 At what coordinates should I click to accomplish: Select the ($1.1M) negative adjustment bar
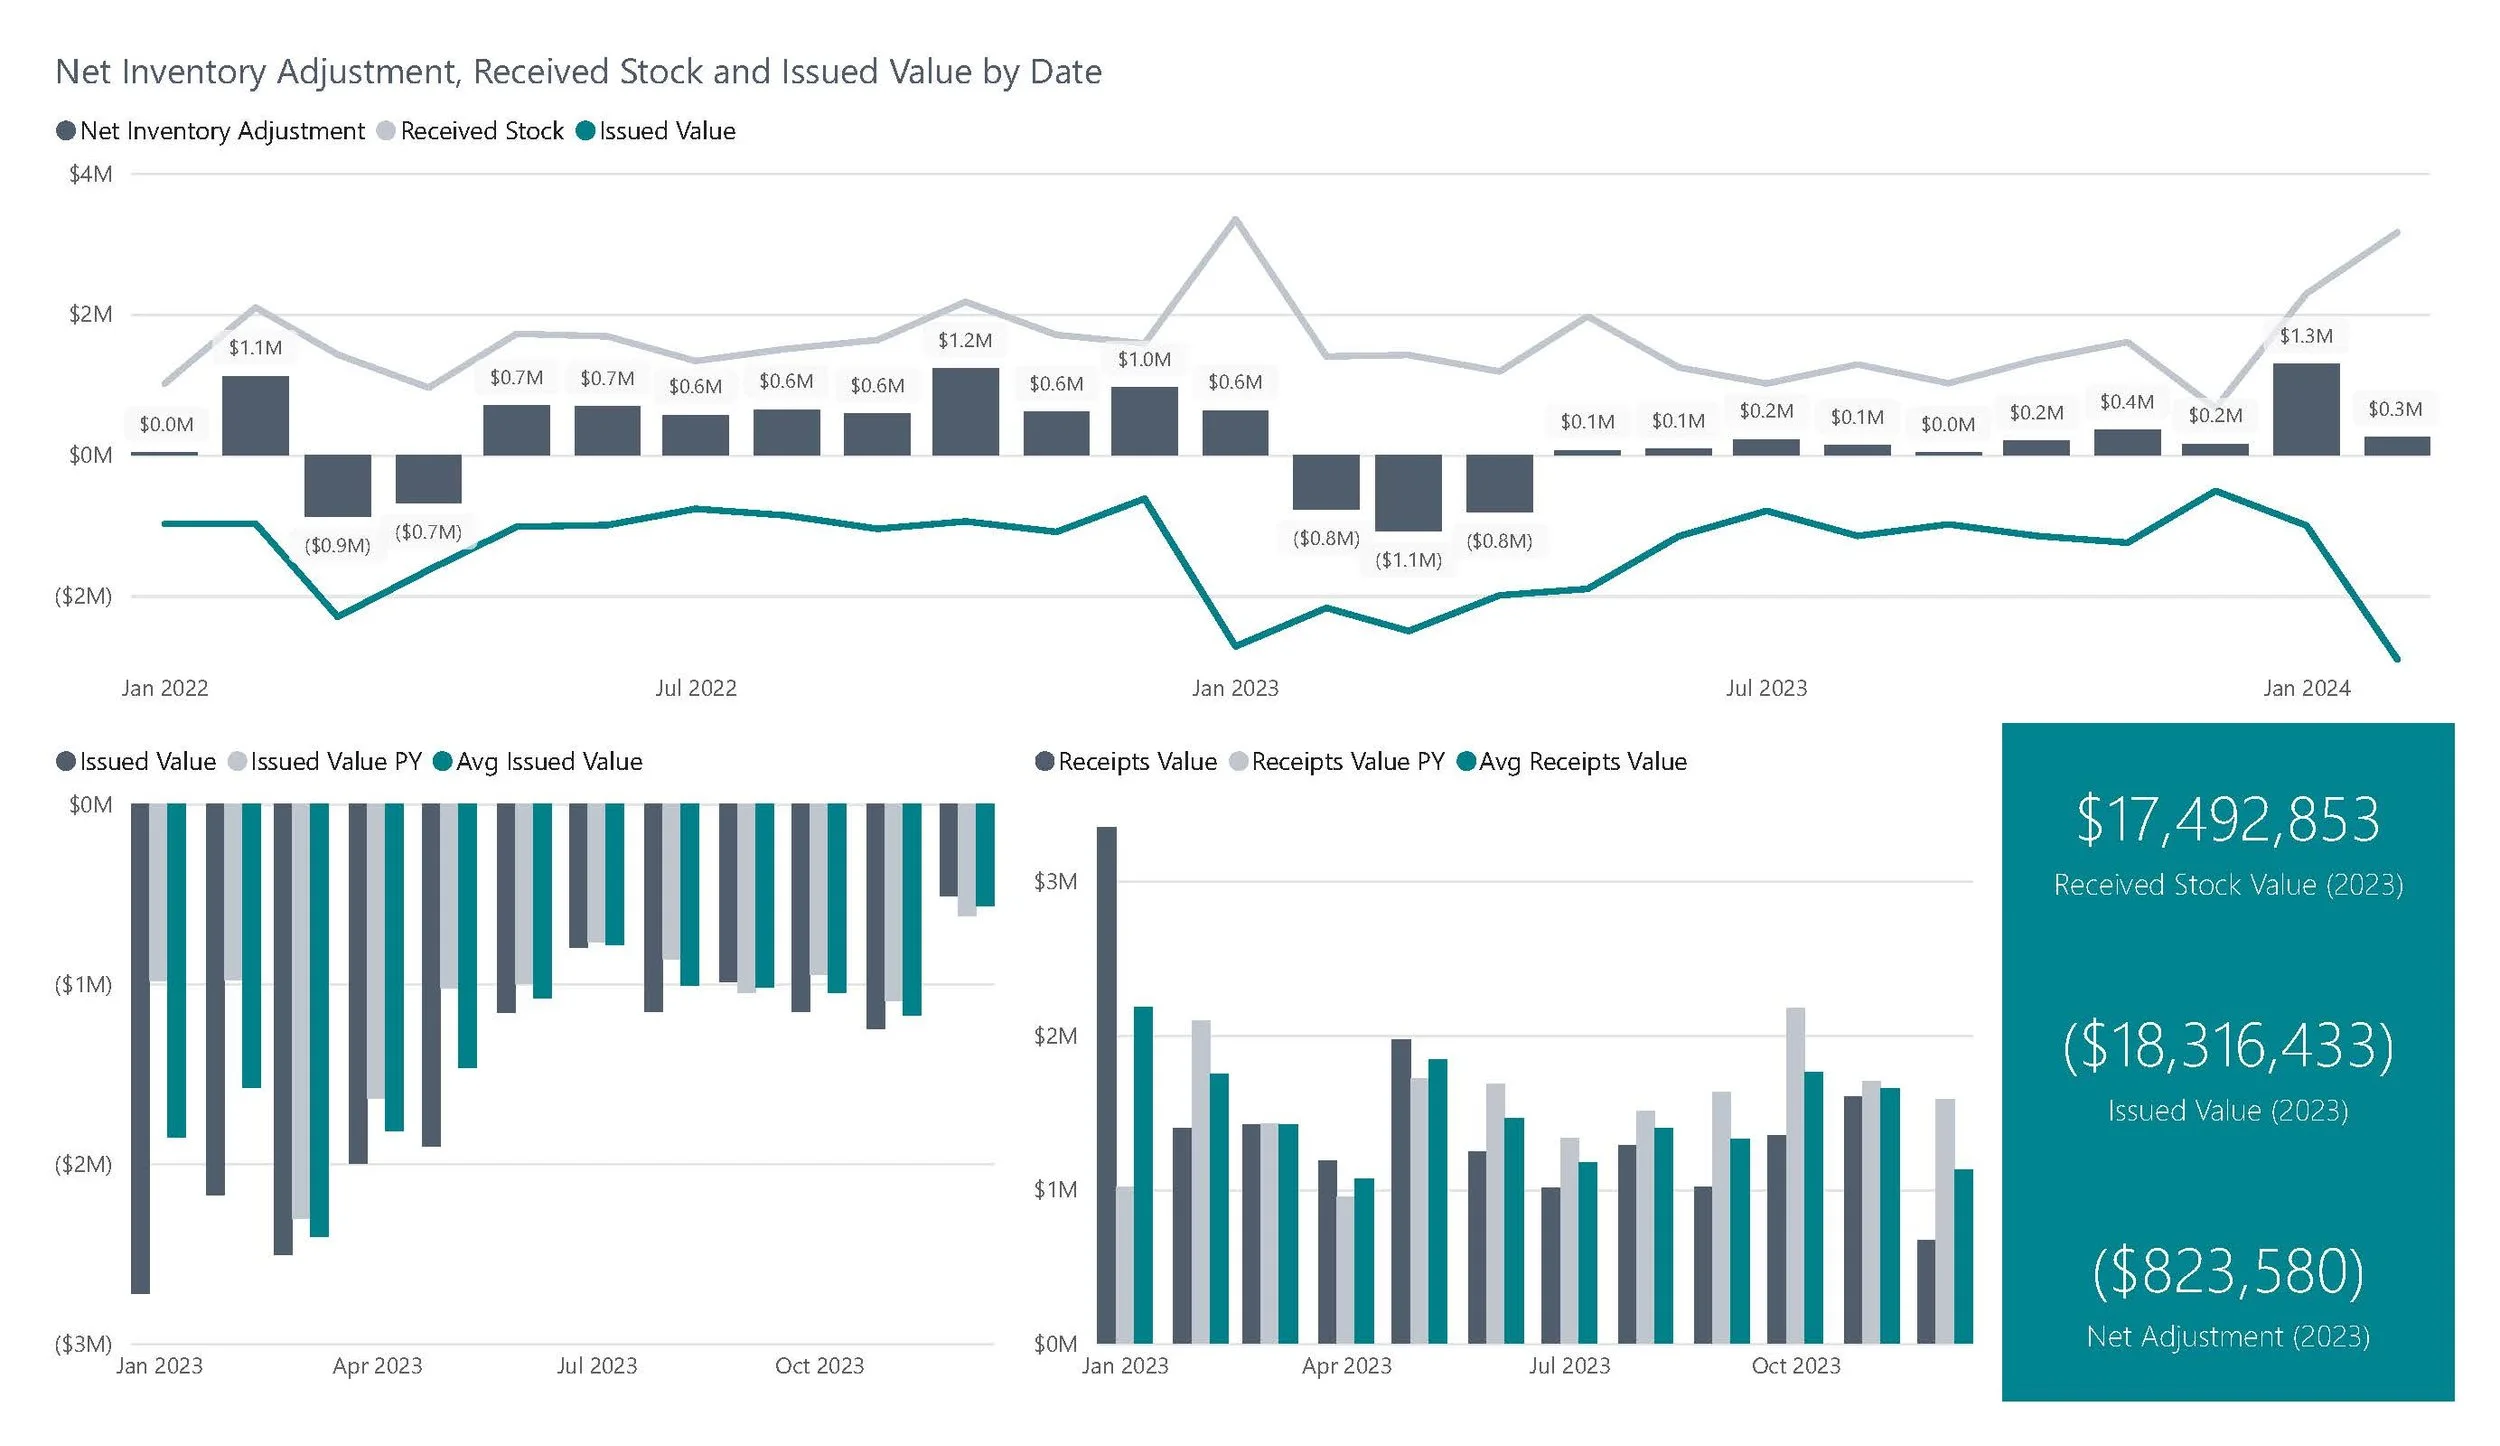1408,492
